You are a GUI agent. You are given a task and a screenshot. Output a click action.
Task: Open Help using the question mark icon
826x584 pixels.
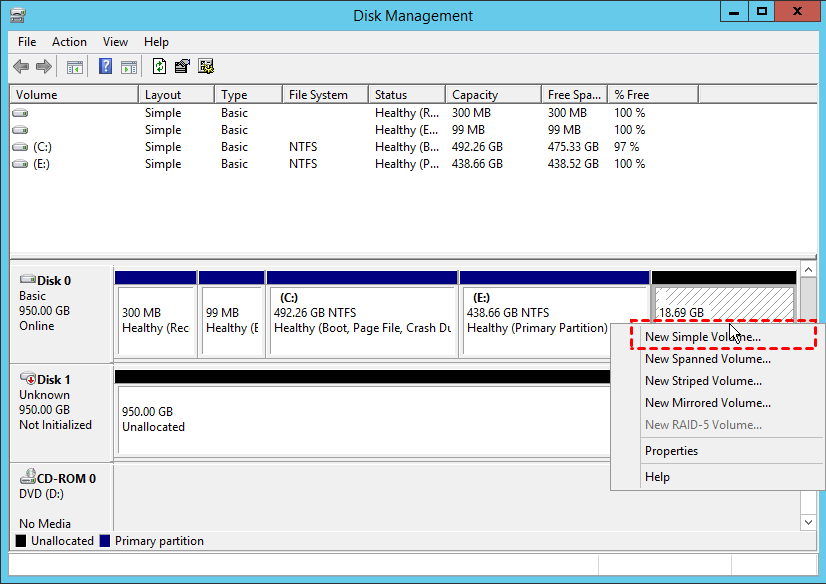click(x=105, y=66)
